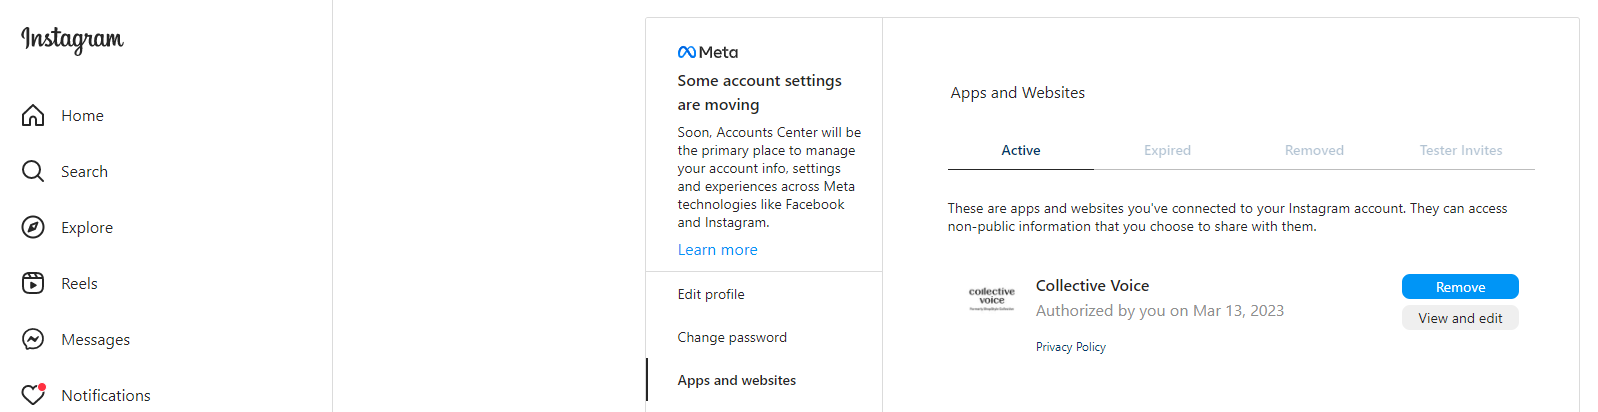
Task: Click the Instagram logo
Action: (x=72, y=39)
